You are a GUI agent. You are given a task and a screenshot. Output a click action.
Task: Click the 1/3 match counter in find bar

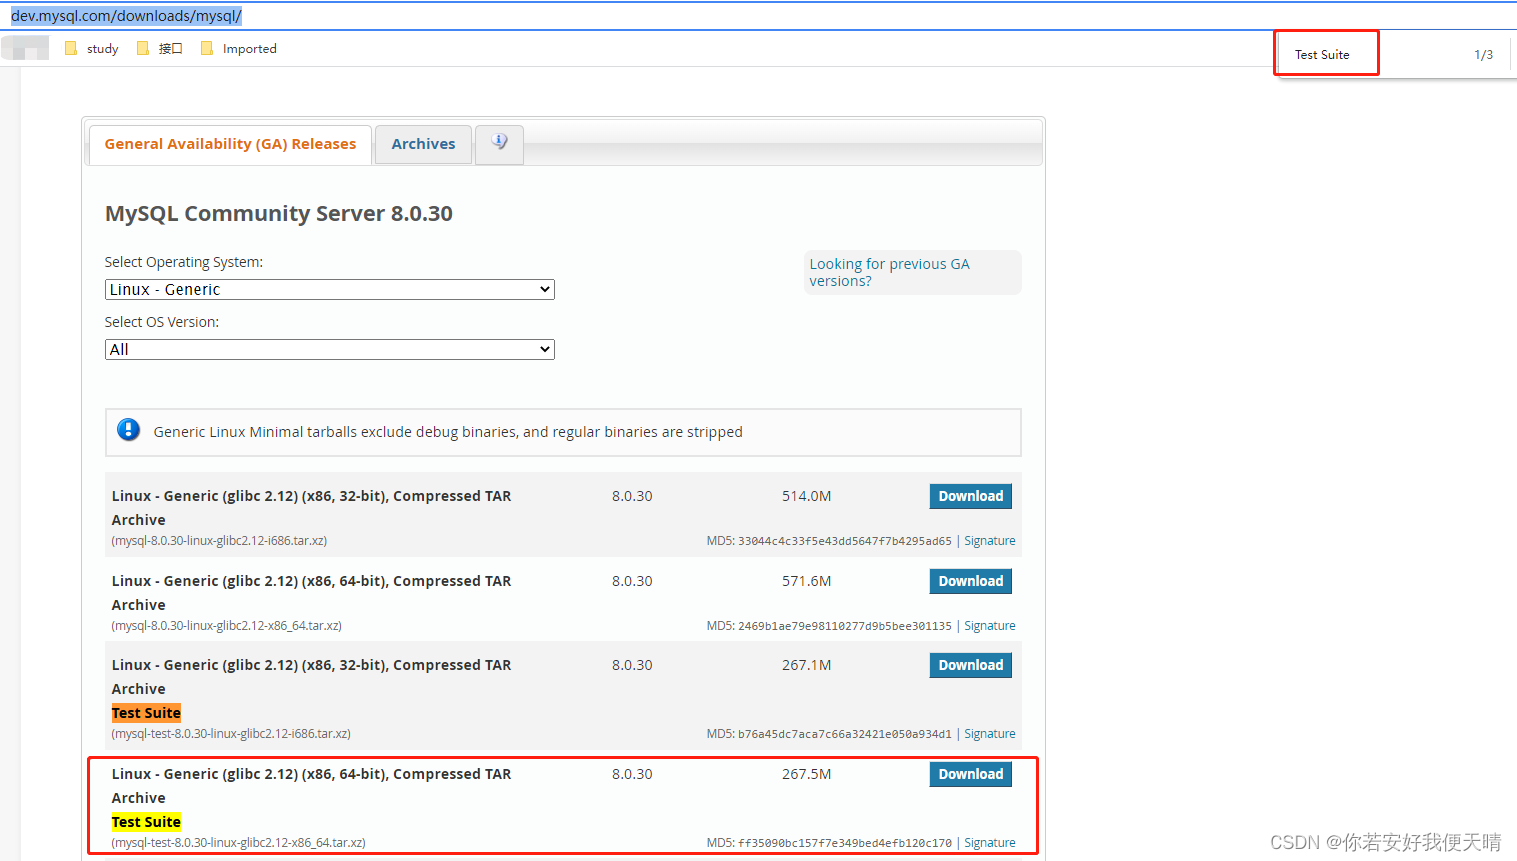point(1483,55)
